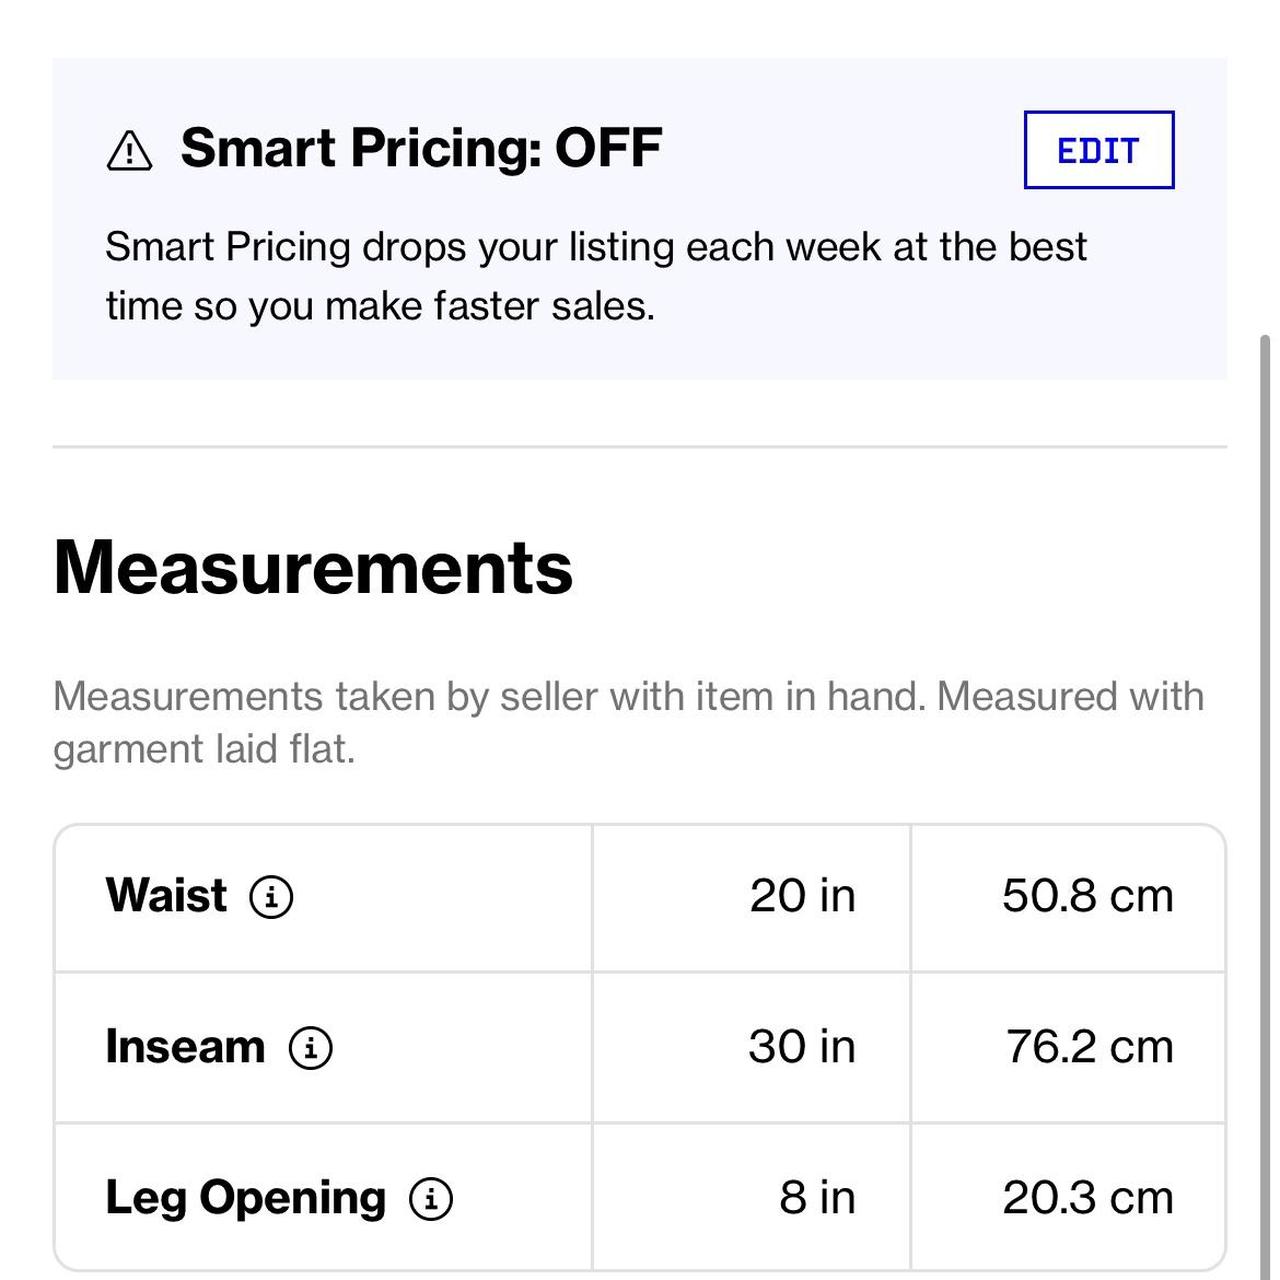Open the Leg Opening info icon
Screen dimensions: 1280x1280
click(x=431, y=1198)
